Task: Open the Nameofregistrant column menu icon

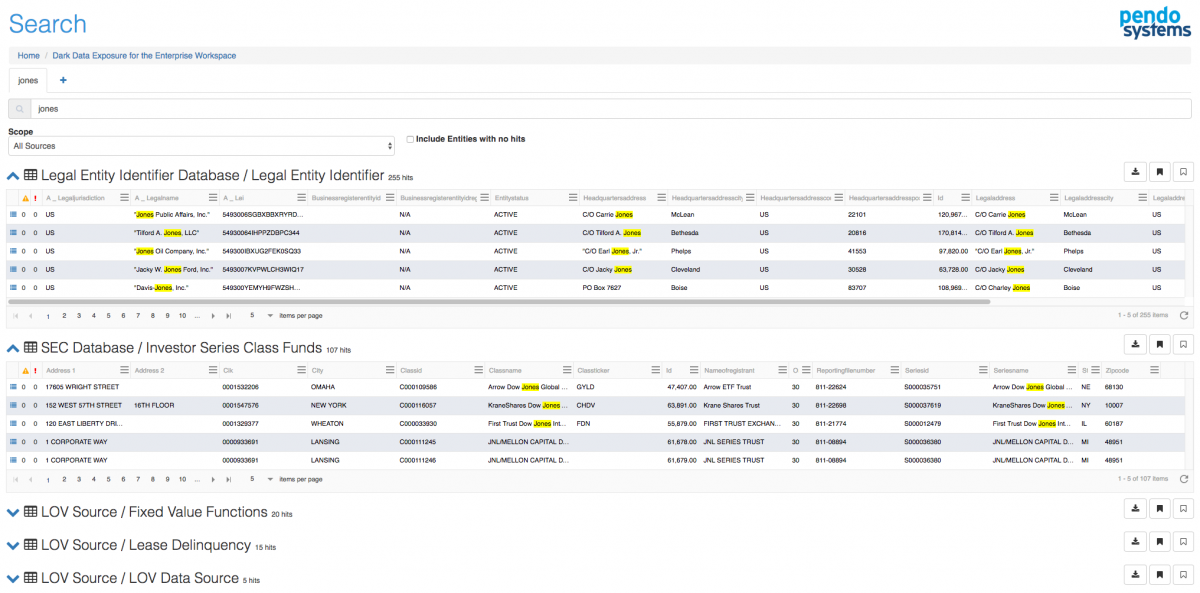Action: coord(782,370)
